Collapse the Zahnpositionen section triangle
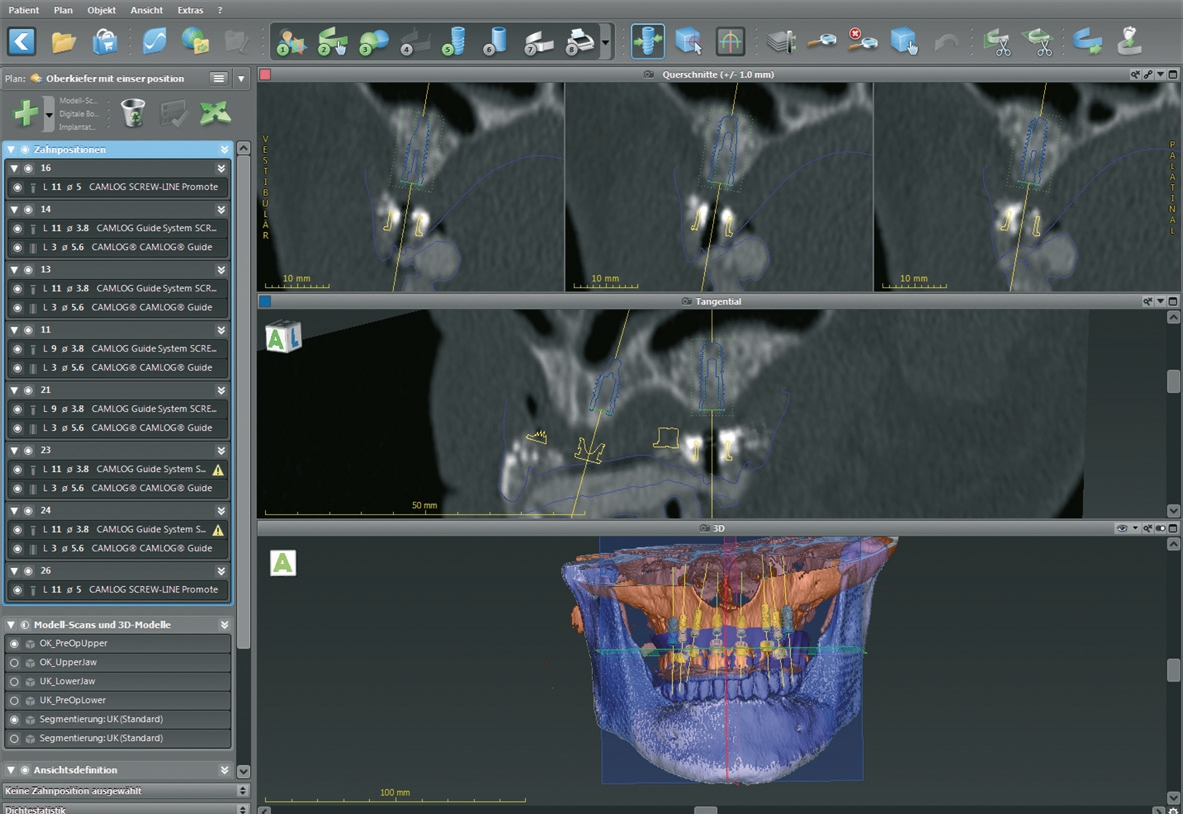The width and height of the screenshot is (1183, 814). coord(11,150)
